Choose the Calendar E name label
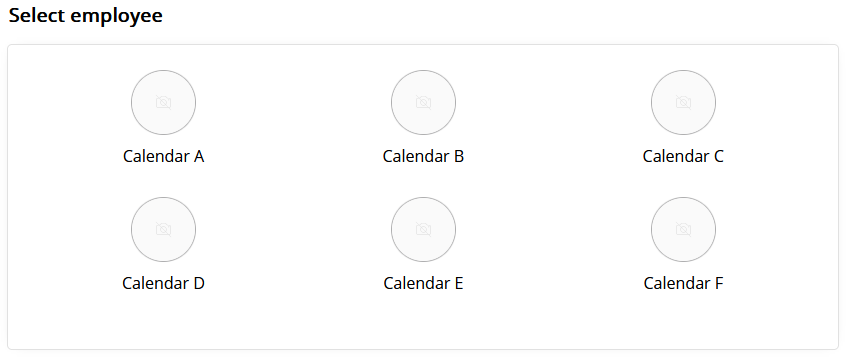This screenshot has width=849, height=362. tap(423, 284)
